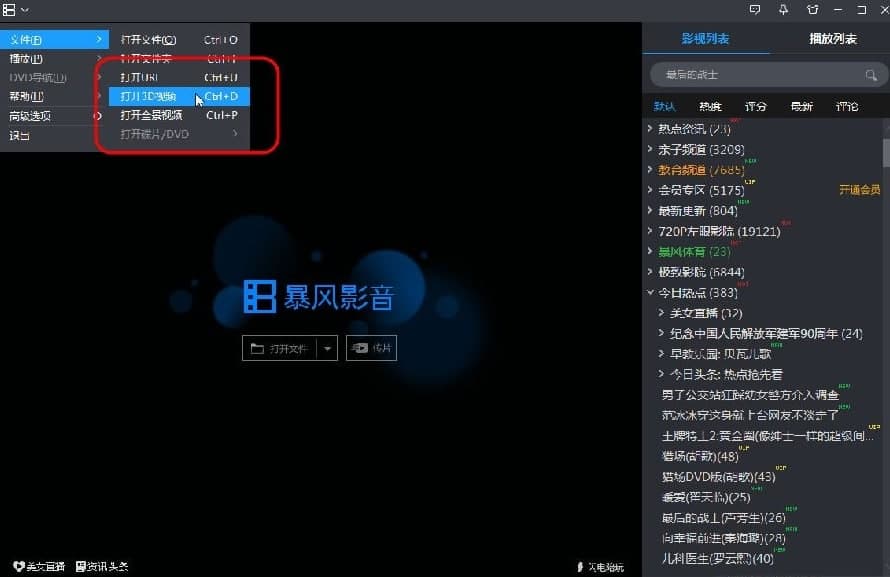Switch to 播放列表 tab
The image size is (890, 577).
pyautogui.click(x=833, y=39)
